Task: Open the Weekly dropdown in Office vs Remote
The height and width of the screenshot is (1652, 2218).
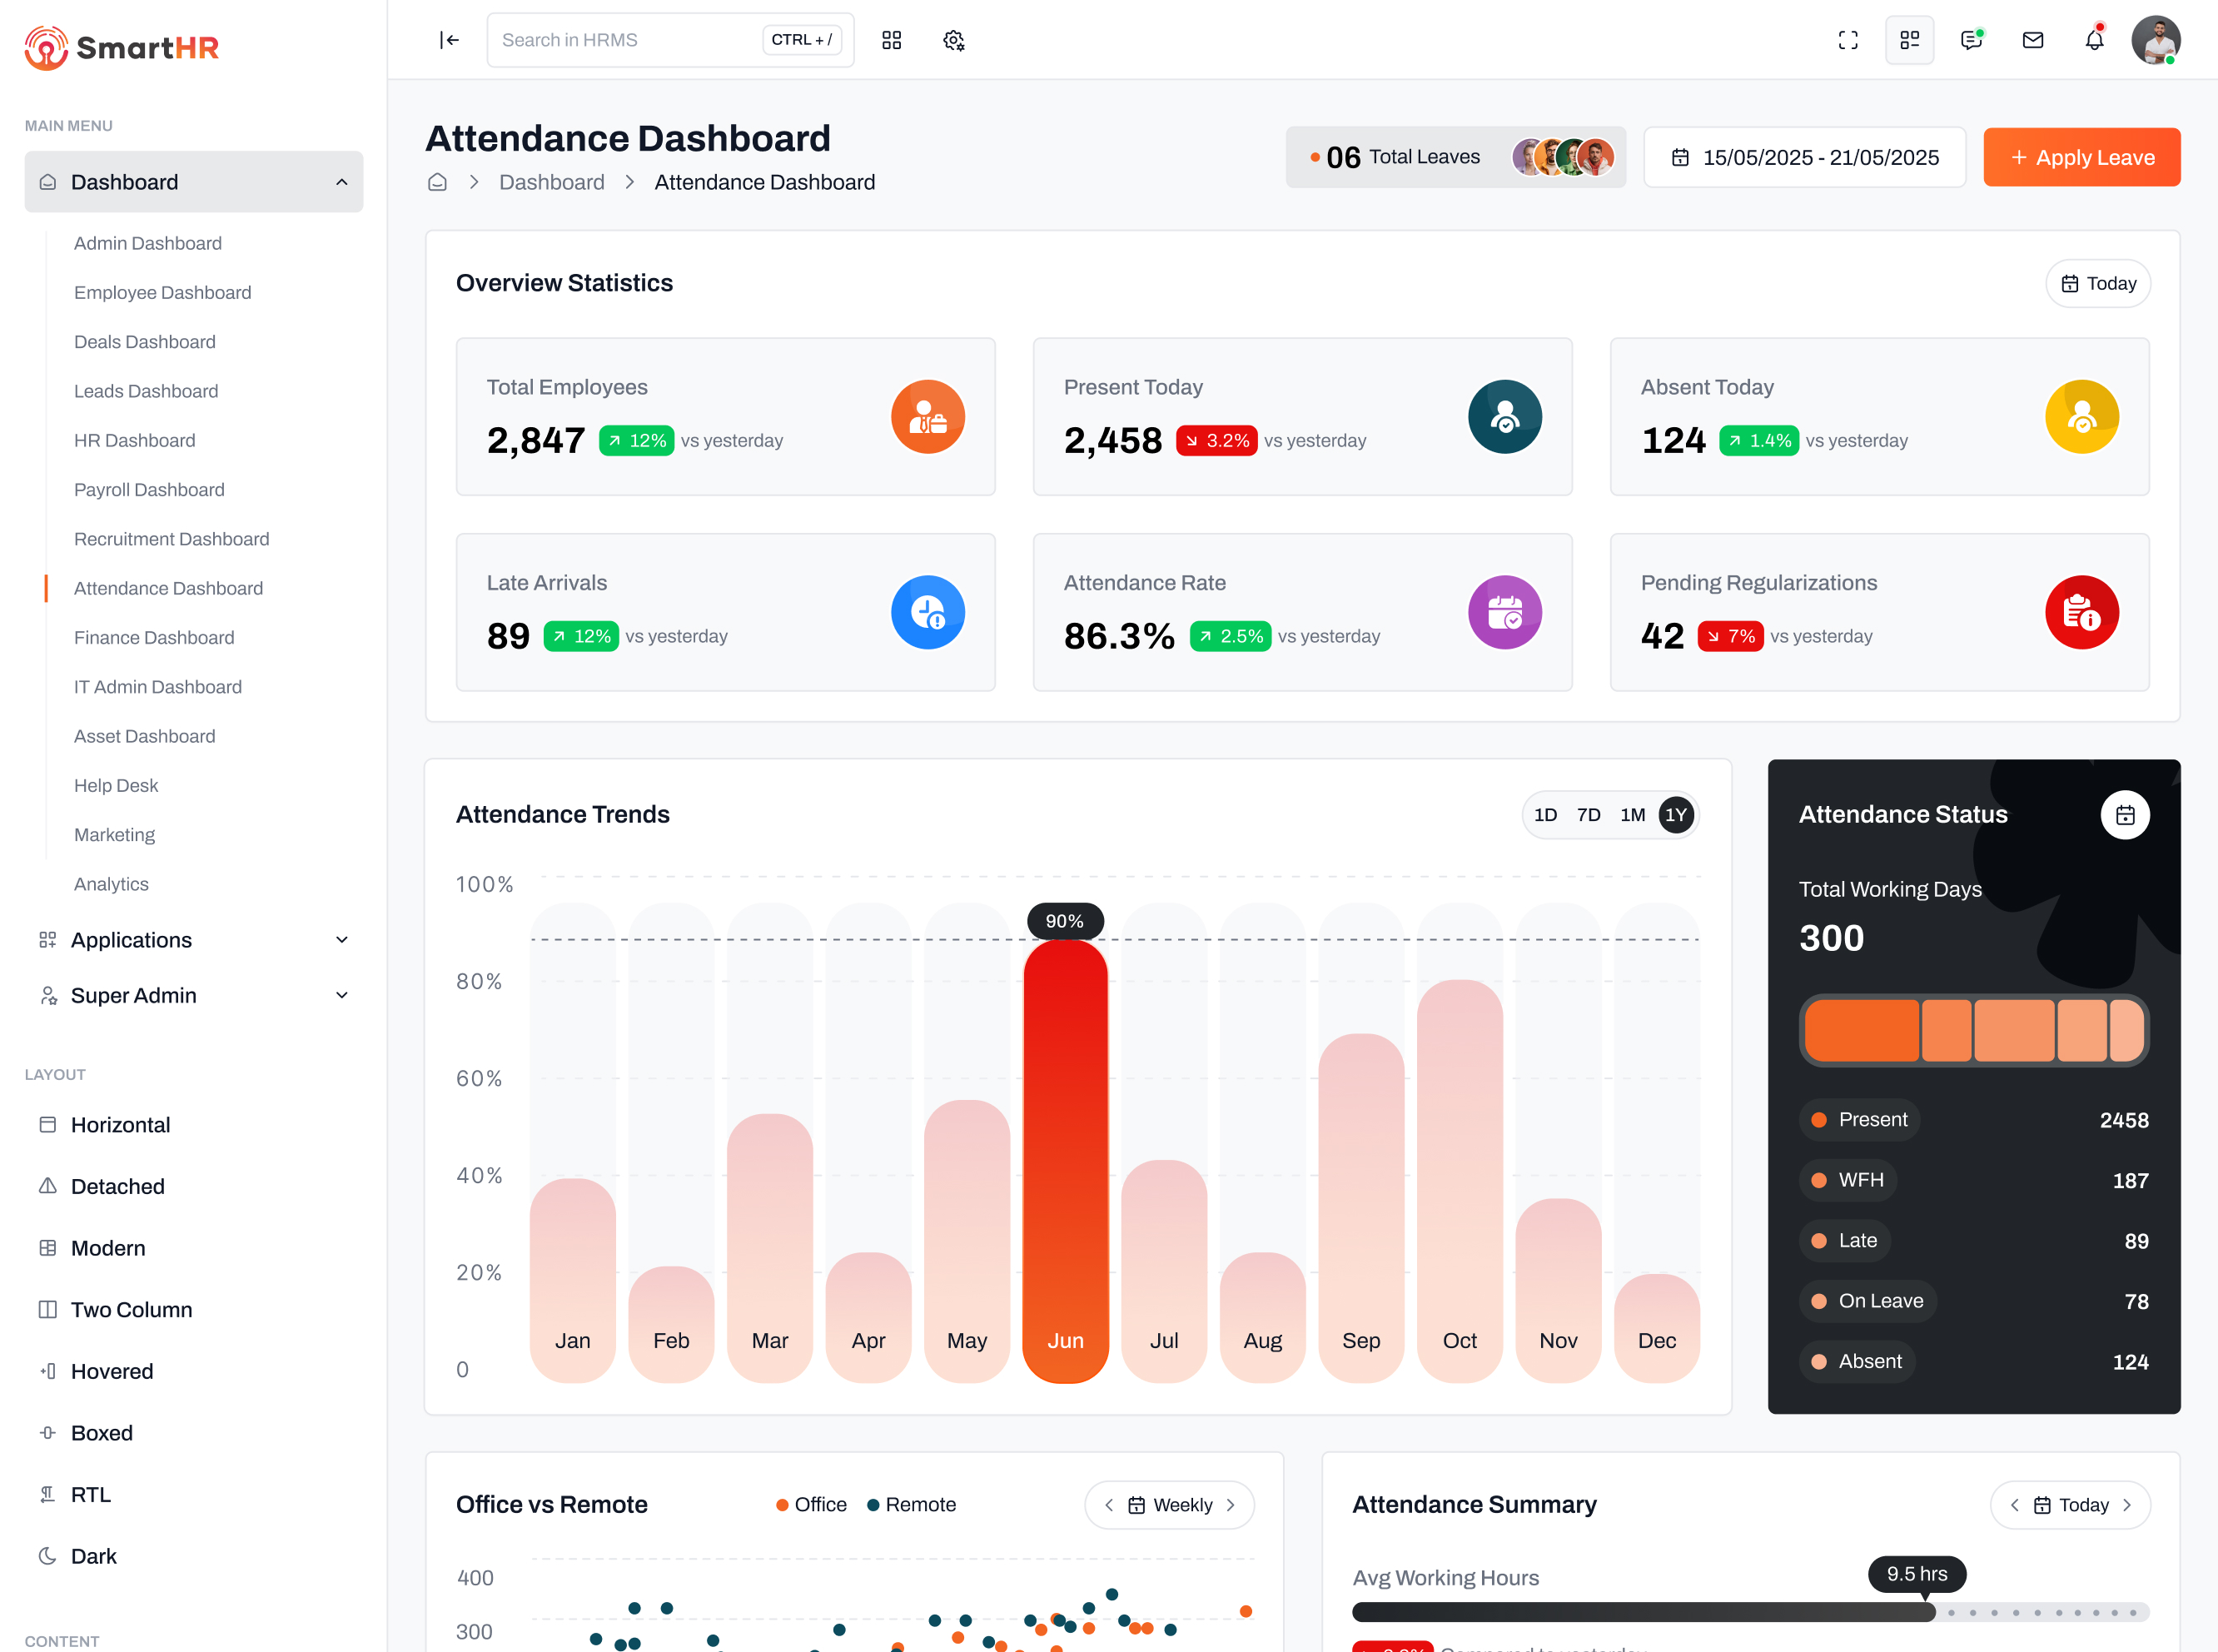Action: (x=1168, y=1504)
